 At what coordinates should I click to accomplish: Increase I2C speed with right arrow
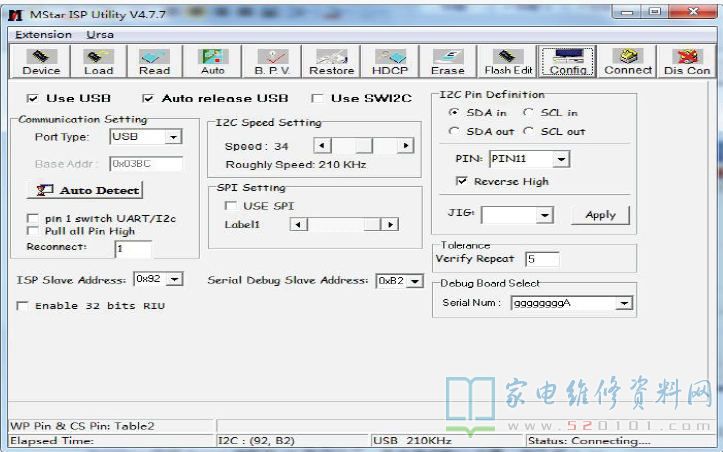405,146
